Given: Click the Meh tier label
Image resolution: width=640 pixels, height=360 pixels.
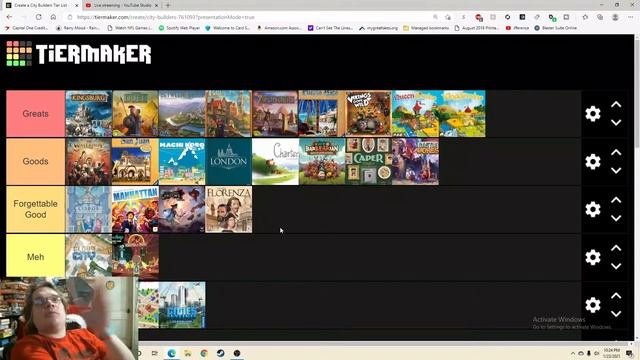Looking at the screenshot, I should 36,257.
